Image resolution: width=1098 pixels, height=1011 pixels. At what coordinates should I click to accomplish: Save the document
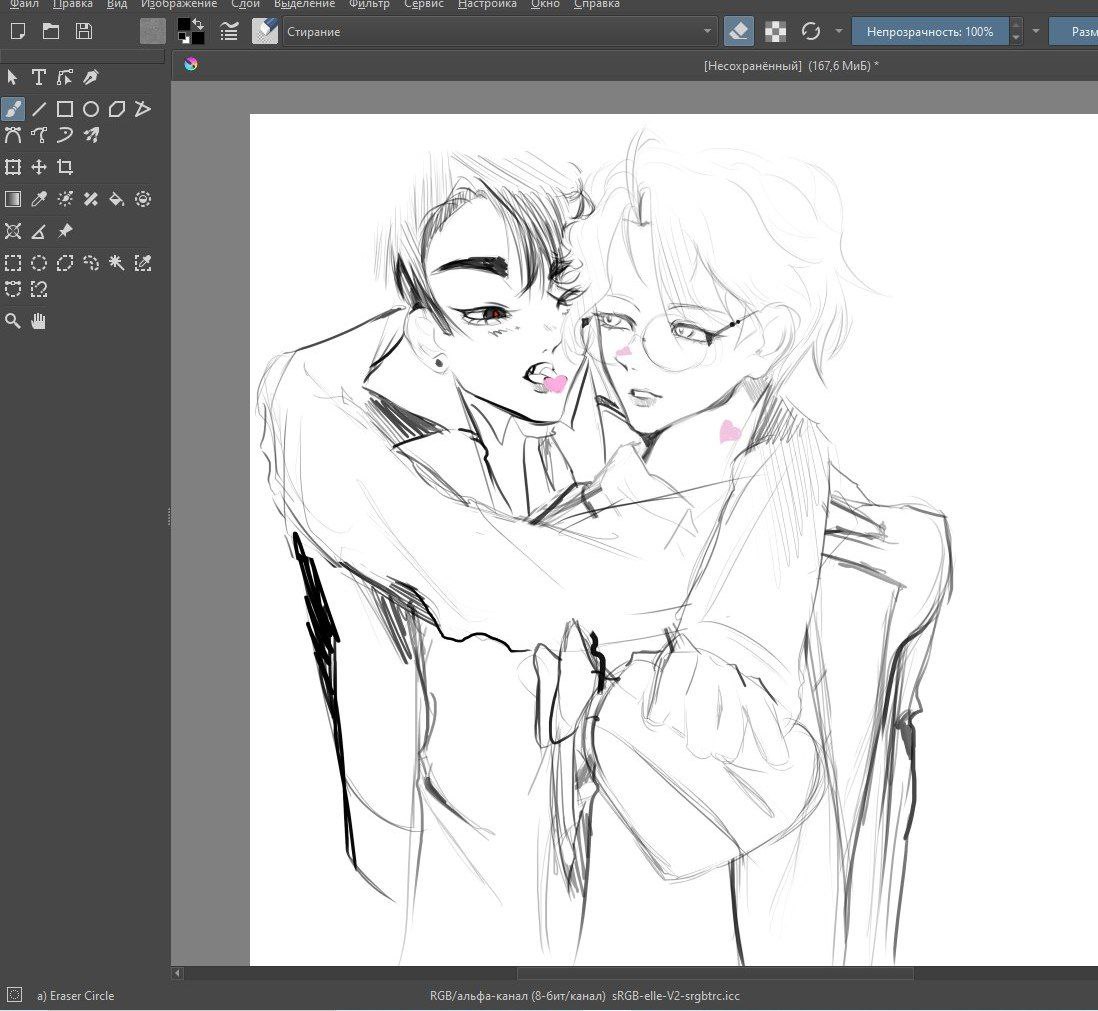click(x=84, y=31)
